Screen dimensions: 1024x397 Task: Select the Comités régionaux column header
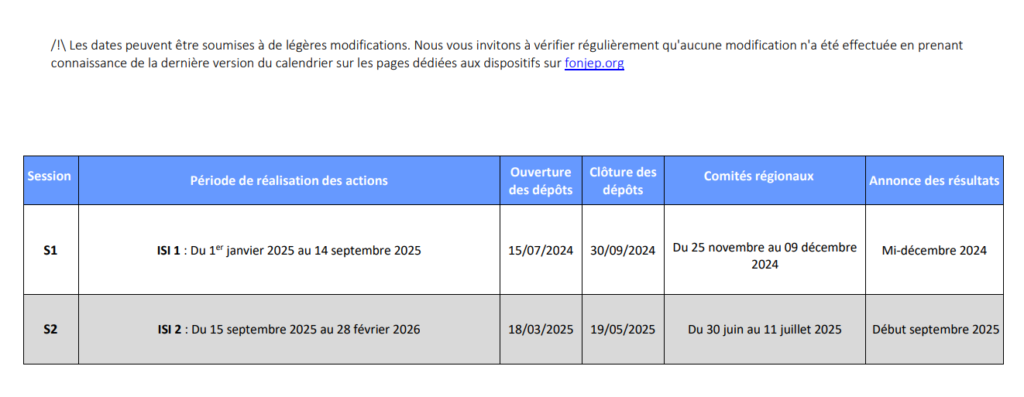coord(765,180)
